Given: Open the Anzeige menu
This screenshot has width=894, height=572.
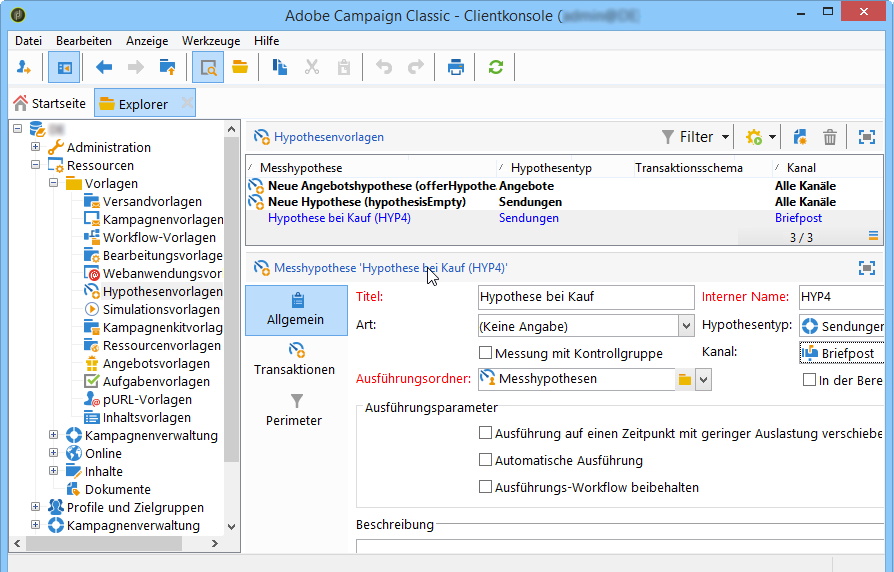Looking at the screenshot, I should coord(147,41).
